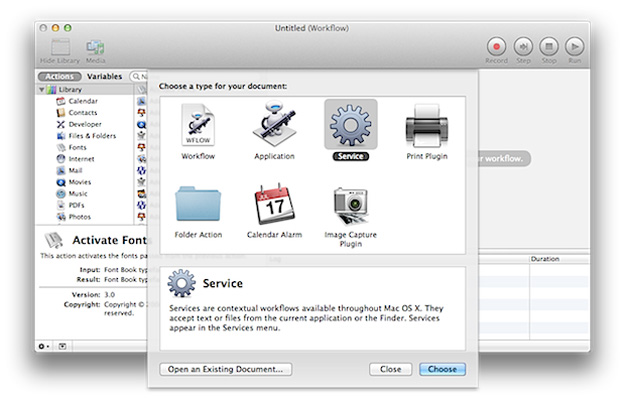Click the "Folder Action" label text
This screenshot has height=400, width=625.
point(198,235)
